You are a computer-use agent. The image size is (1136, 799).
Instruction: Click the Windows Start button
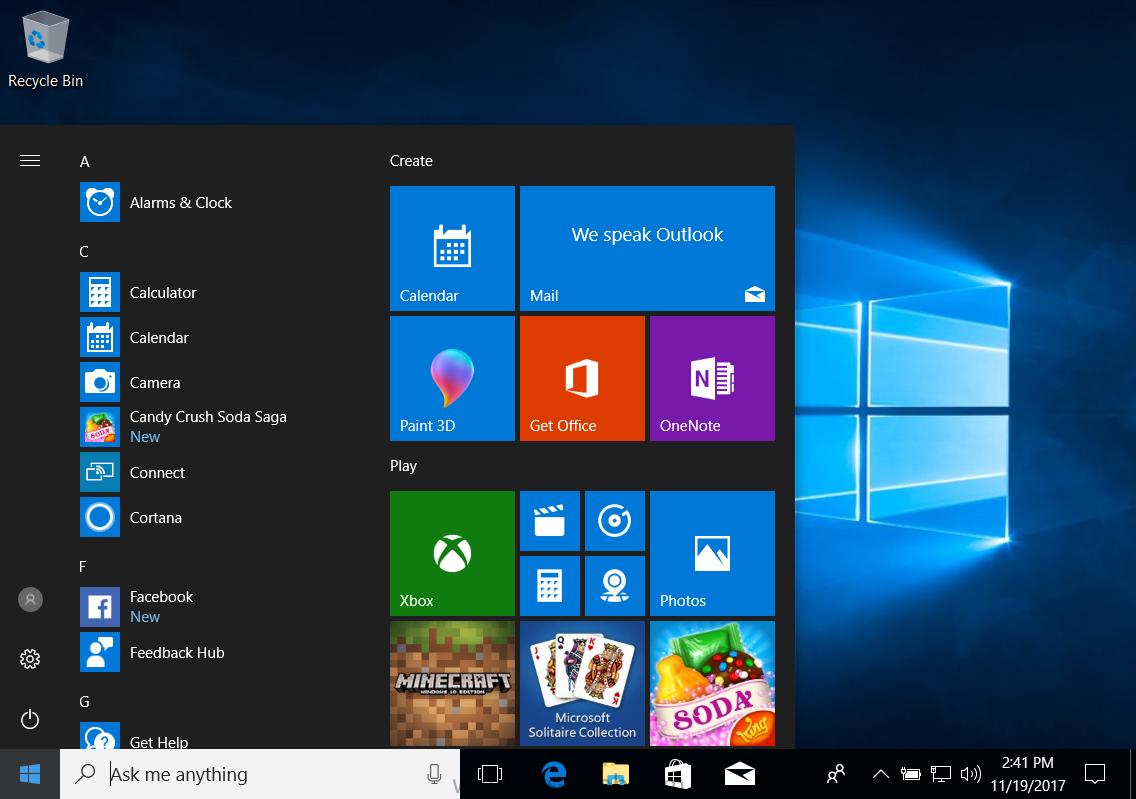tap(30, 774)
